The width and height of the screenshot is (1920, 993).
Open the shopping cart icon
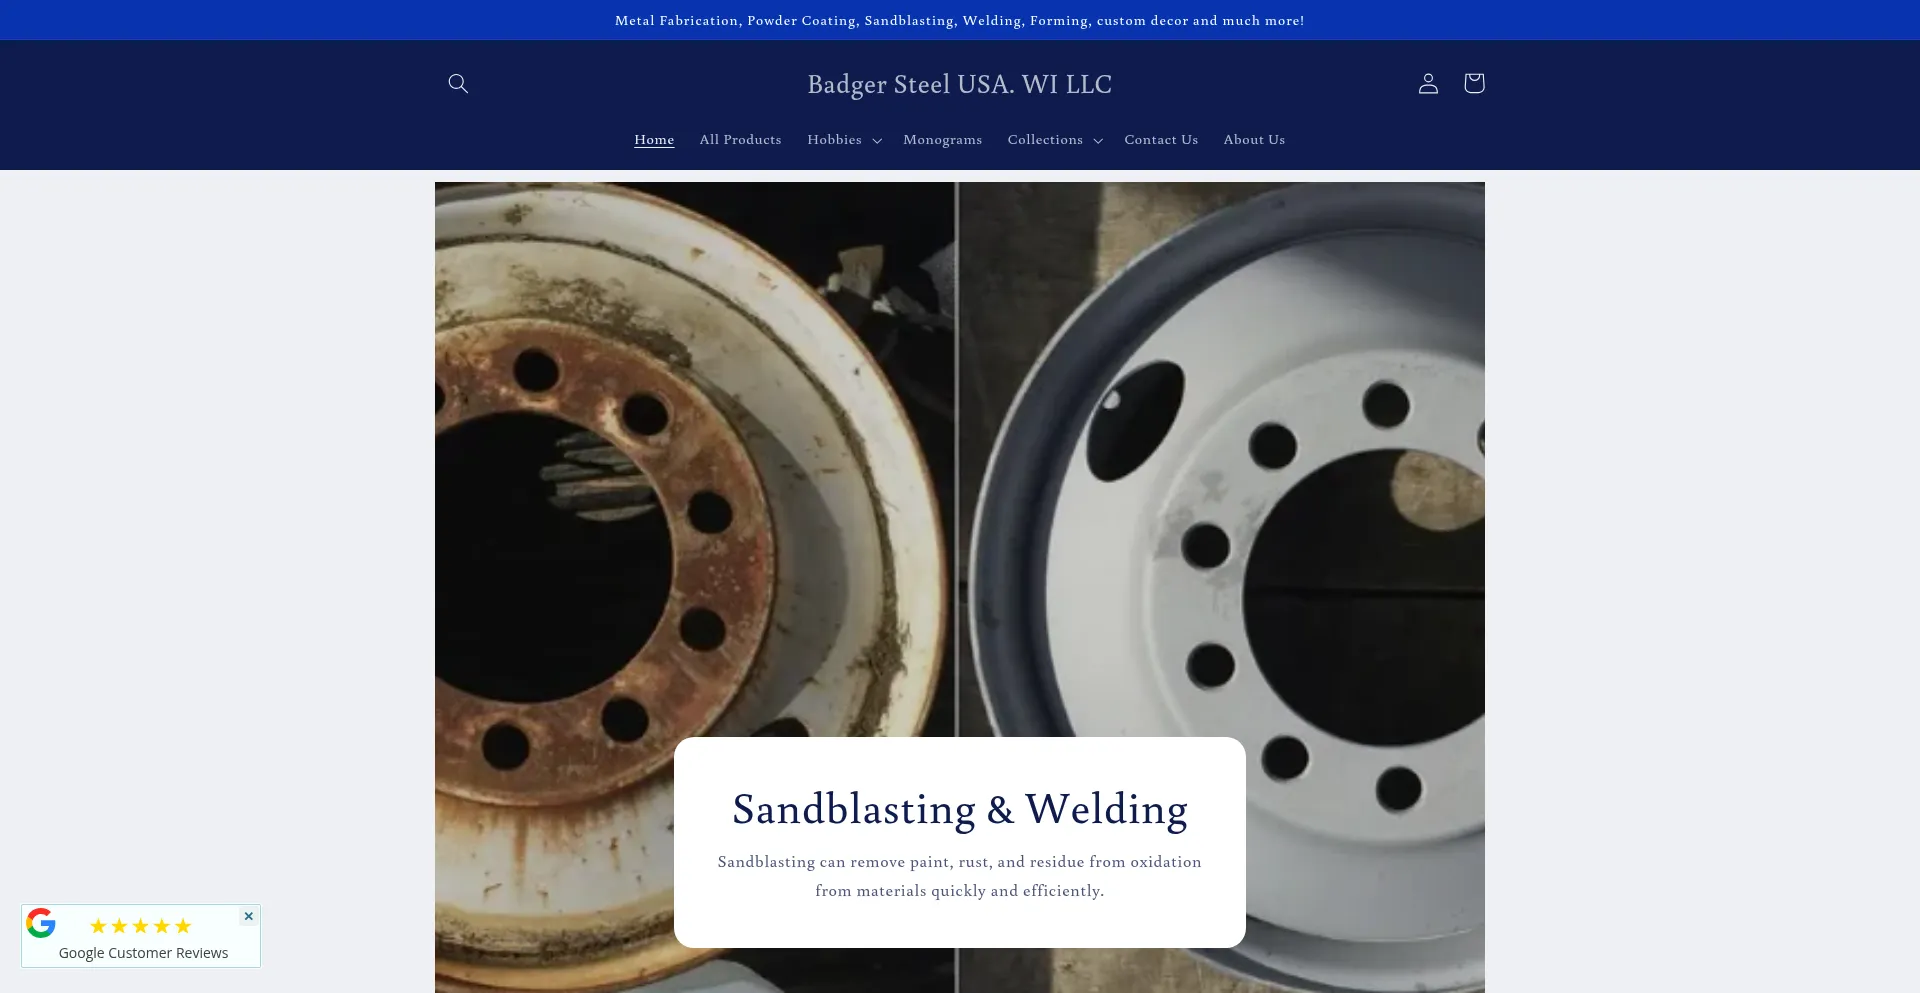[x=1474, y=83]
